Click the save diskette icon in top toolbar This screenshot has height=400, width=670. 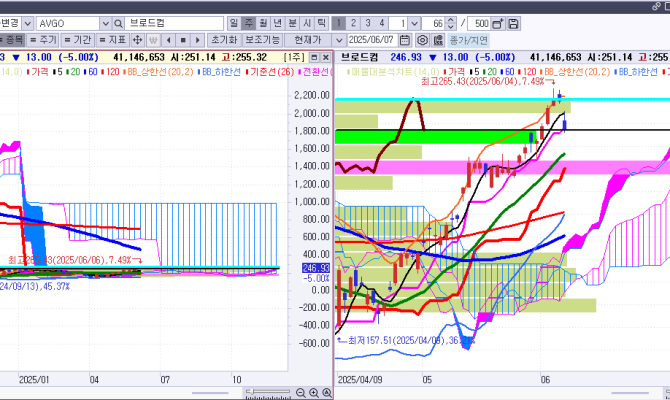[x=513, y=23]
